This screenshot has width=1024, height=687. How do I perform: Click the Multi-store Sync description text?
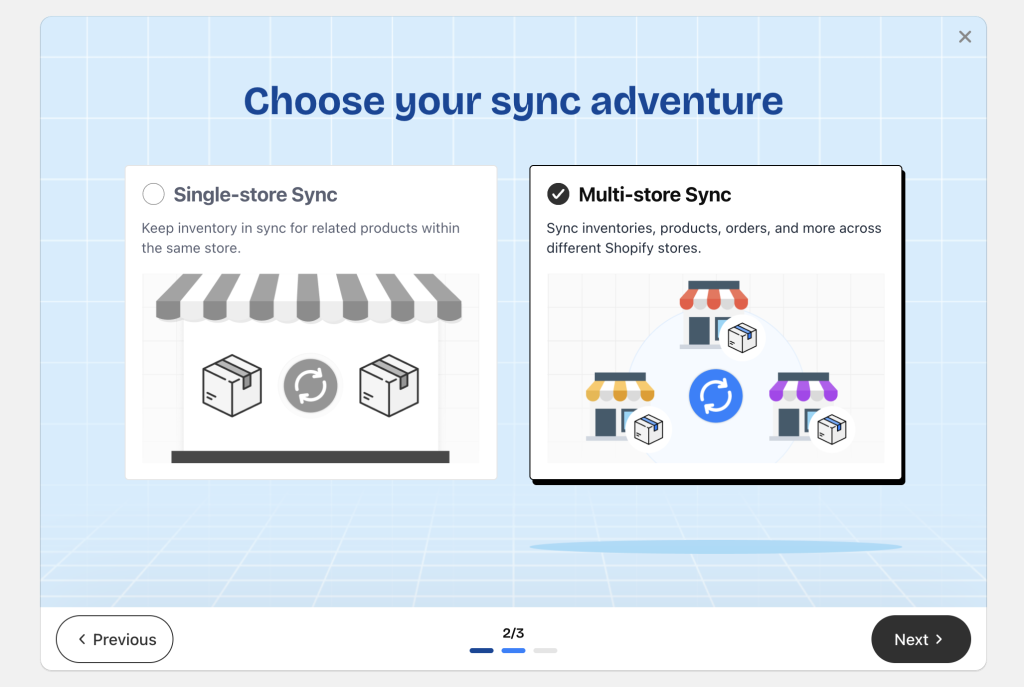pos(713,238)
